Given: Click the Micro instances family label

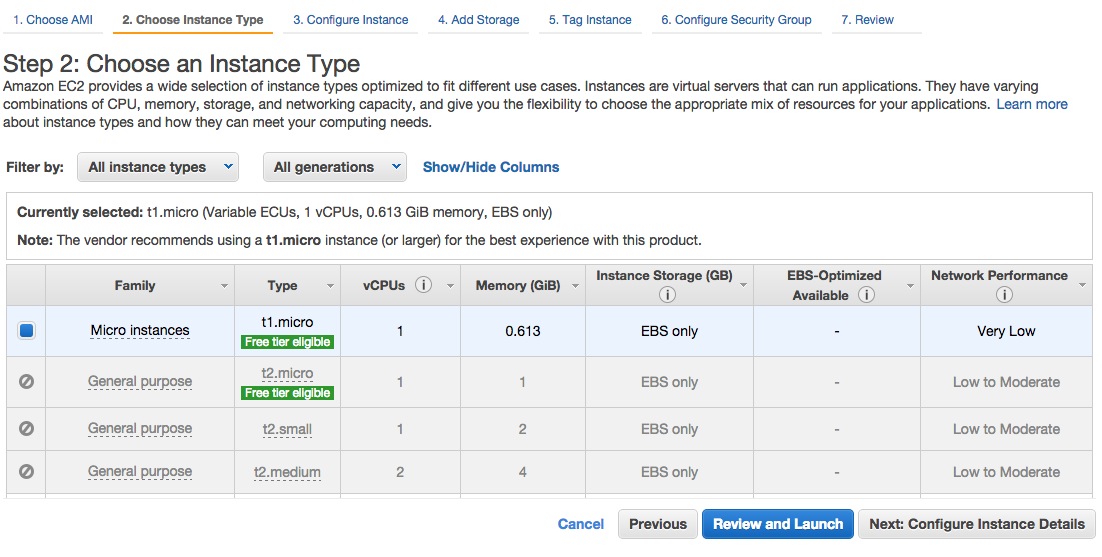Looking at the screenshot, I should click(x=140, y=330).
